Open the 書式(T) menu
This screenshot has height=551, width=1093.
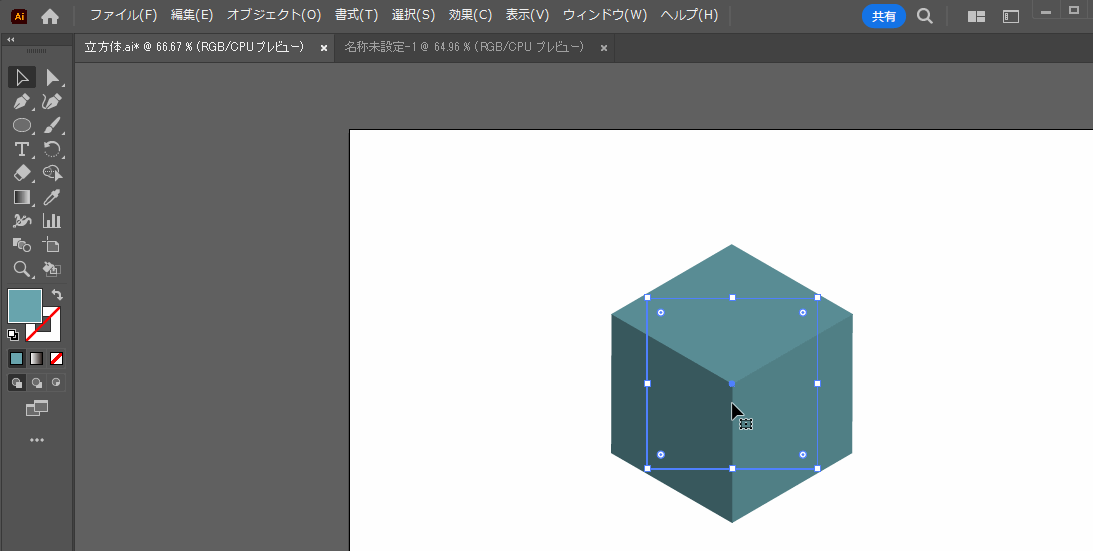(356, 15)
